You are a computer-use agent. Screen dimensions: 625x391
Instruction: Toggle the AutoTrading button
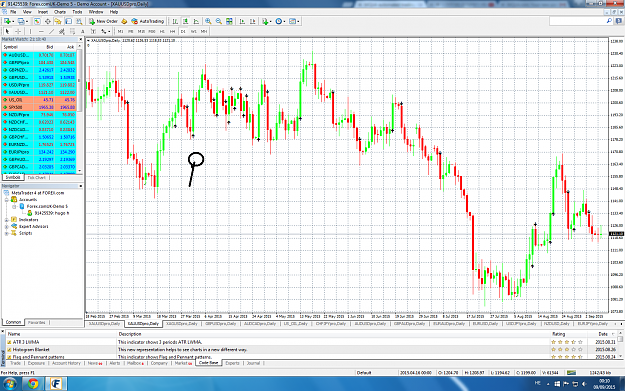click(x=147, y=21)
